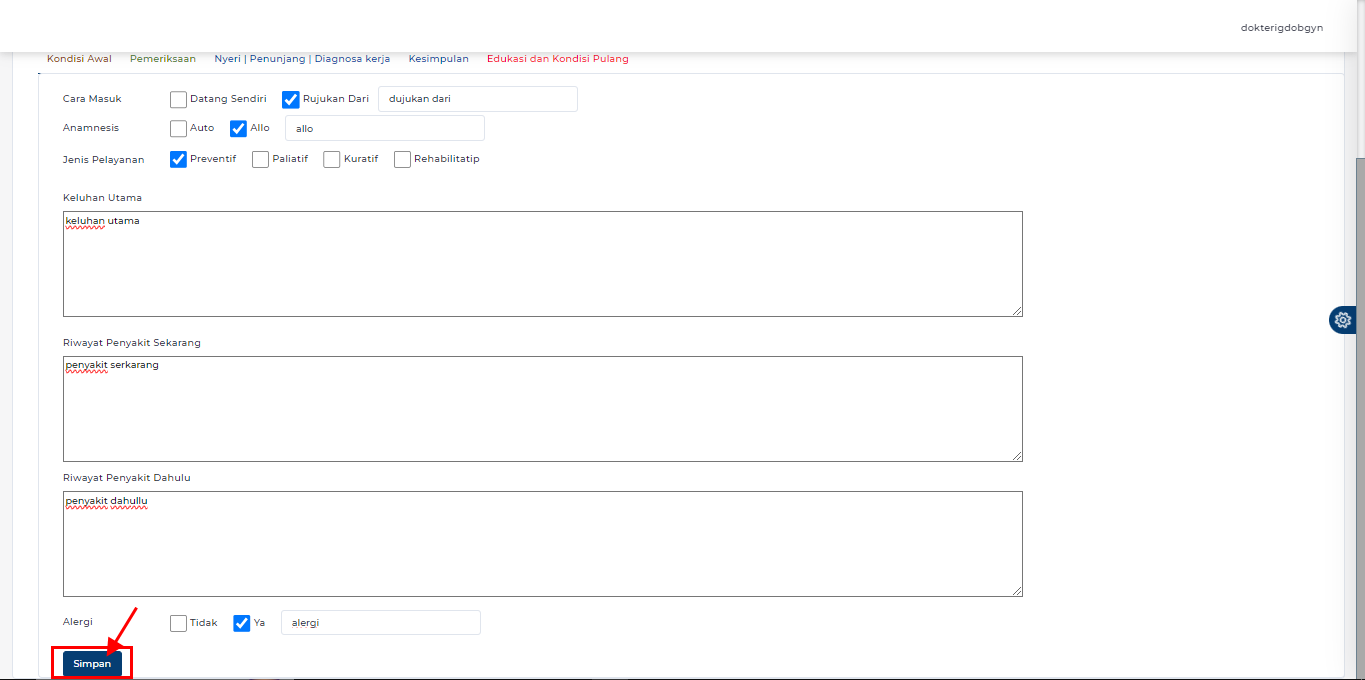Screen dimensions: 1365x680
Task: Untick the Allo anamnesis checkbox
Action: coord(238,128)
